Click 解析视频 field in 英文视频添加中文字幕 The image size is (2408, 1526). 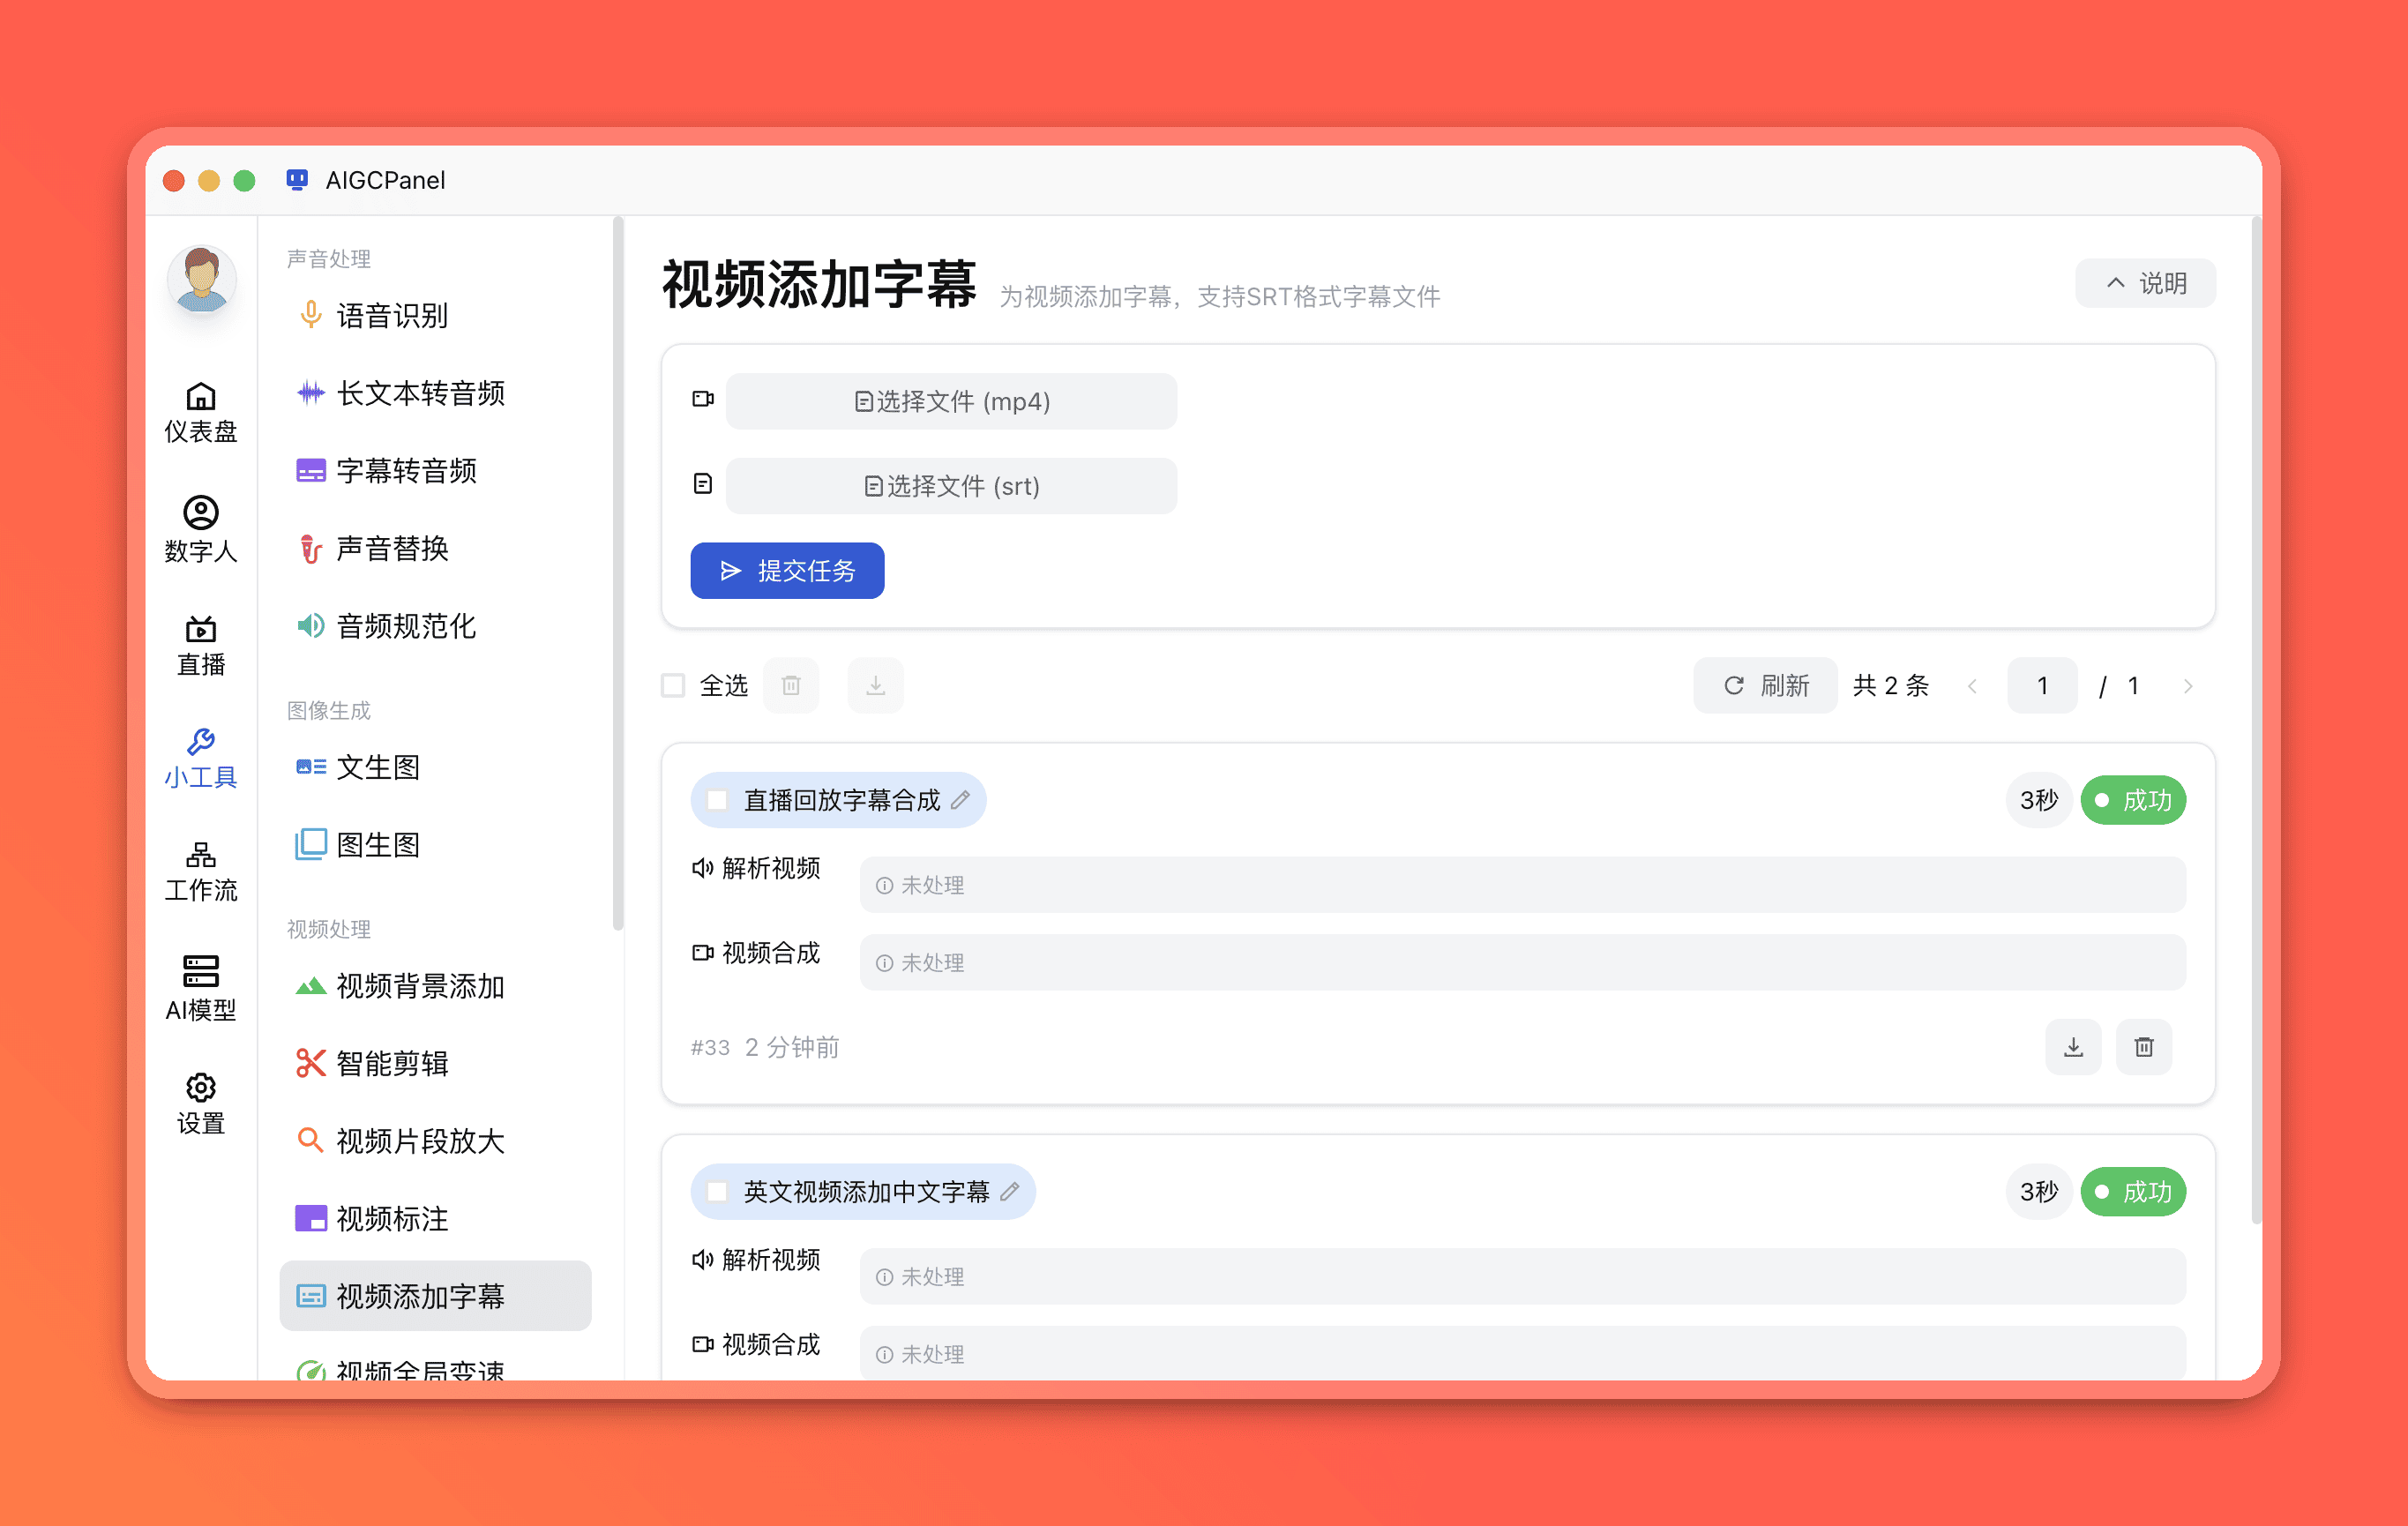[1522, 1276]
